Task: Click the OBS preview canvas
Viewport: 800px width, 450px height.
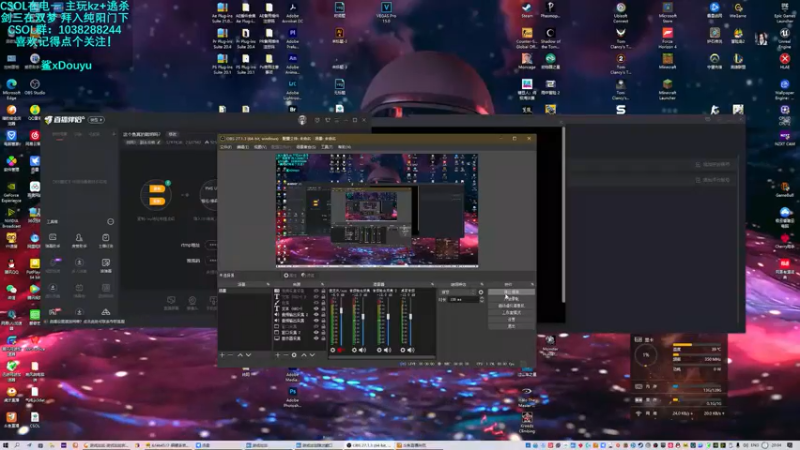Action: click(x=377, y=210)
